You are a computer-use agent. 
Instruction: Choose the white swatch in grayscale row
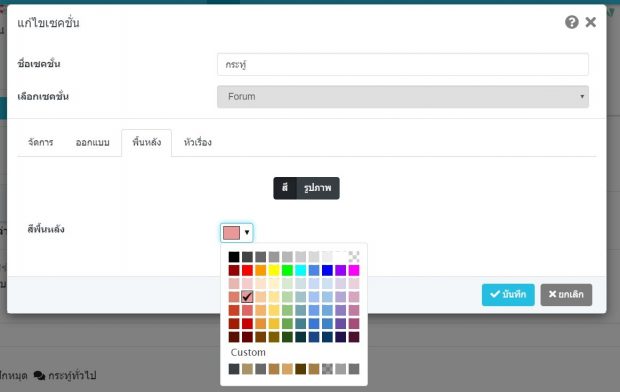coord(340,257)
